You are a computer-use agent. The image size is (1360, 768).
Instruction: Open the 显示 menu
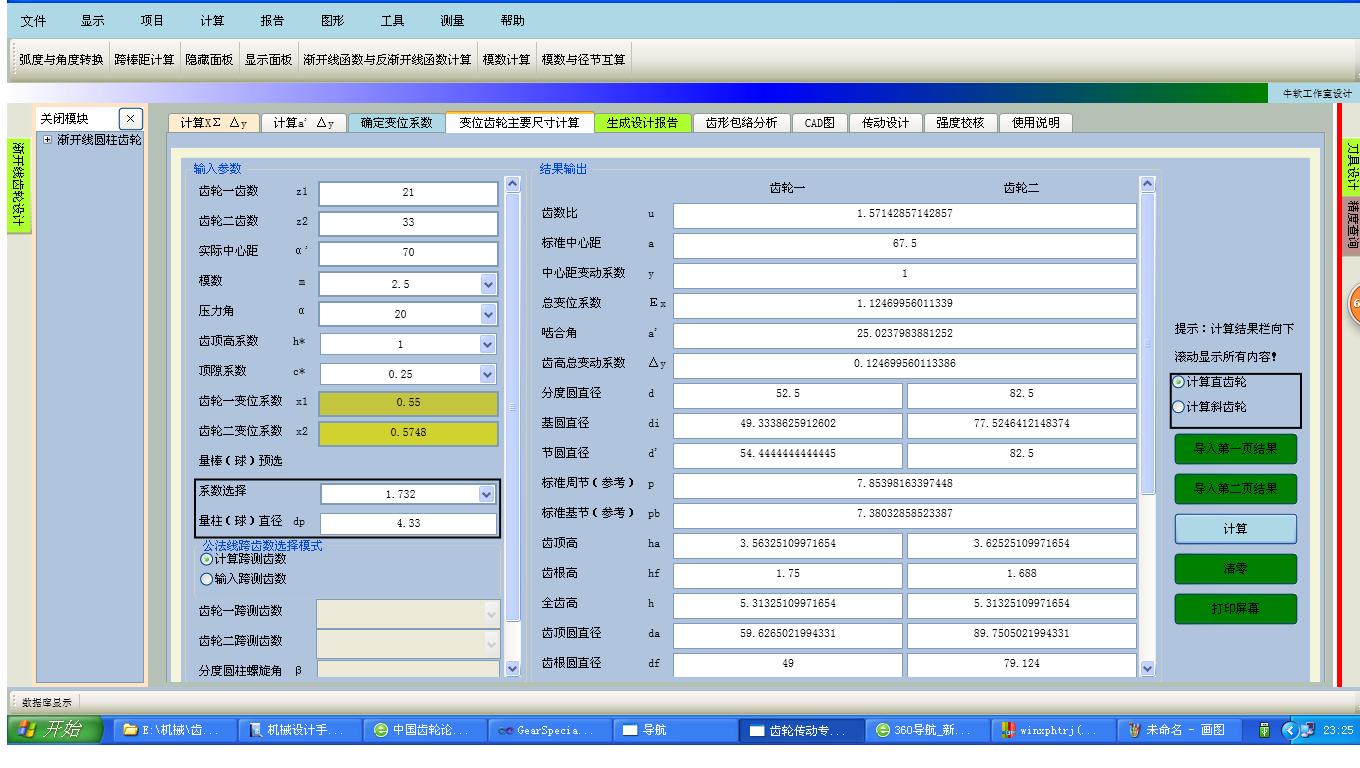click(x=93, y=20)
